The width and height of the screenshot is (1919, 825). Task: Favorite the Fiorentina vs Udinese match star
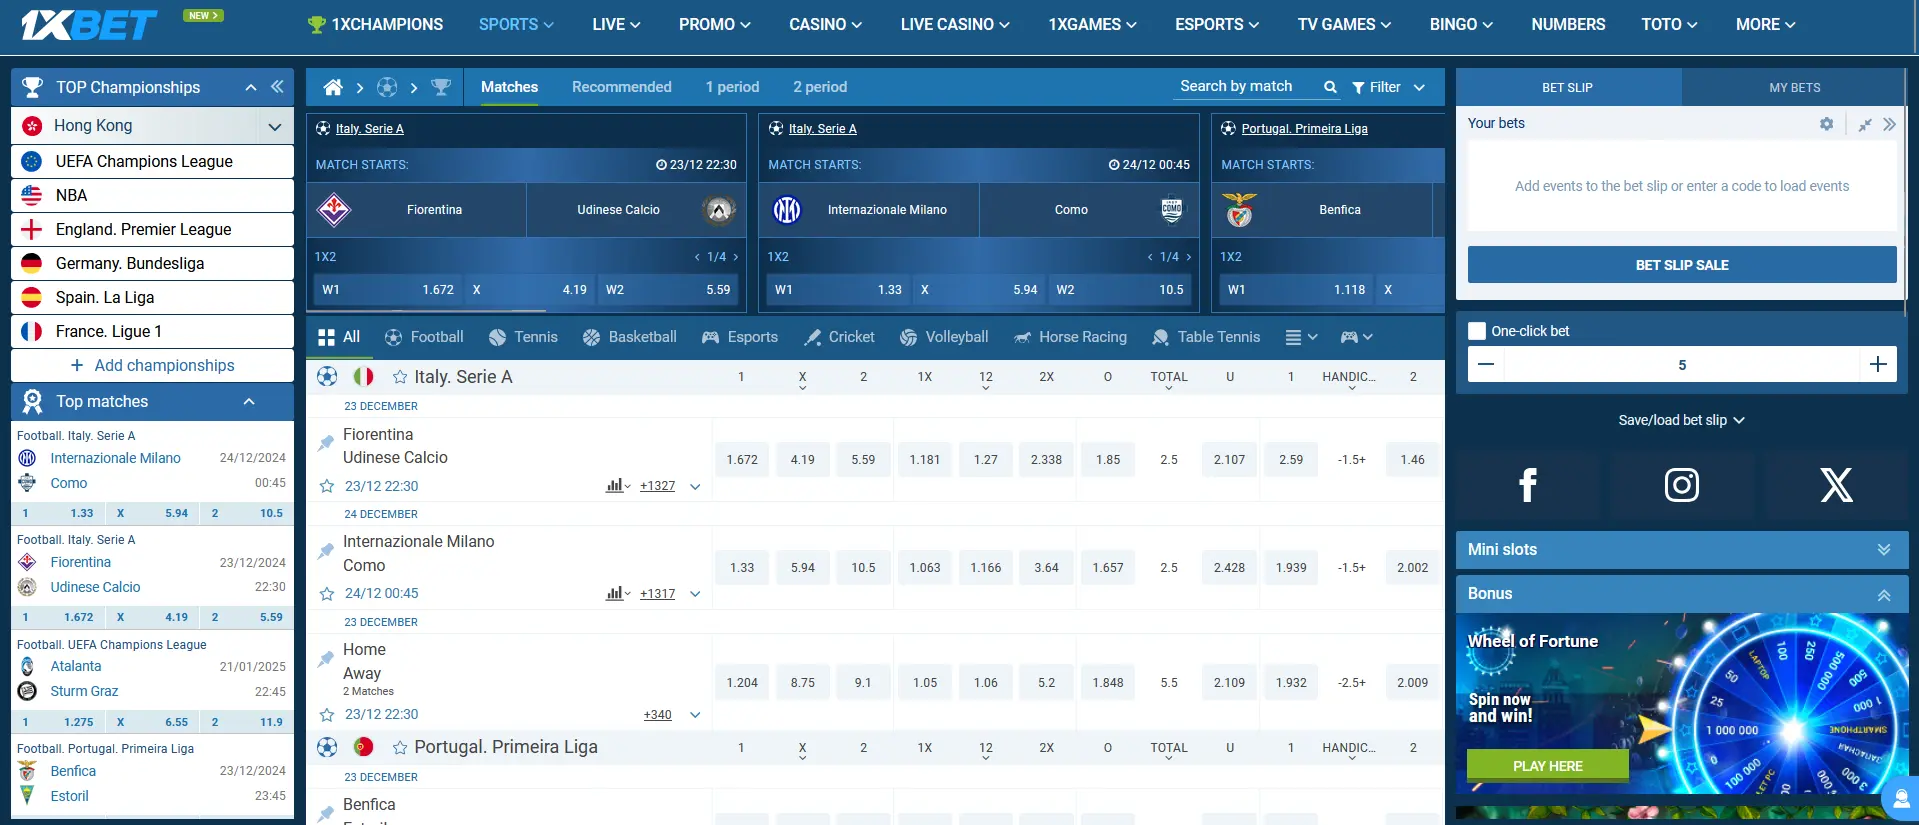pos(326,486)
